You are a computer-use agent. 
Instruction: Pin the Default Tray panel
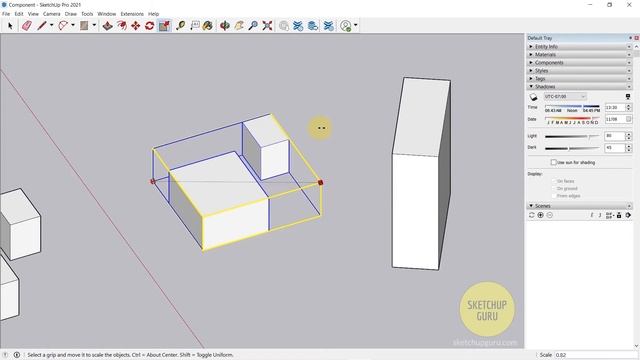click(x=630, y=38)
